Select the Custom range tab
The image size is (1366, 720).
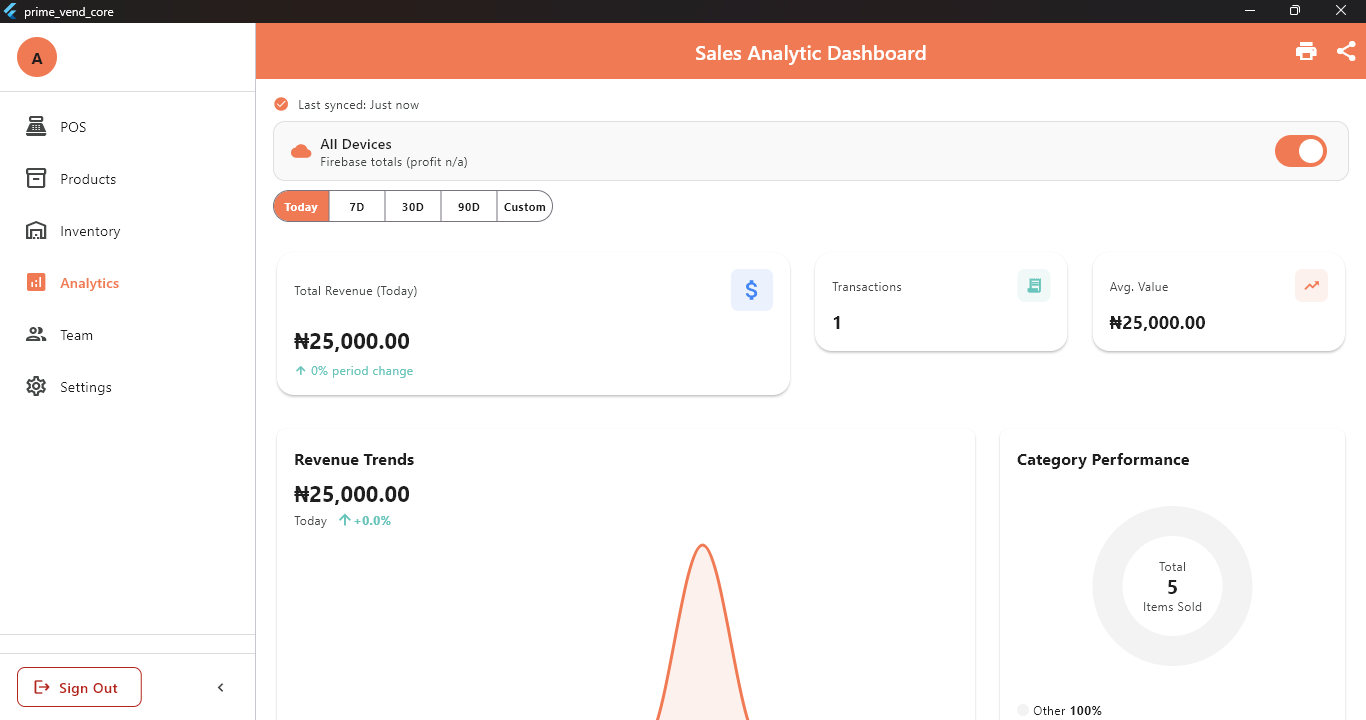tap(525, 207)
